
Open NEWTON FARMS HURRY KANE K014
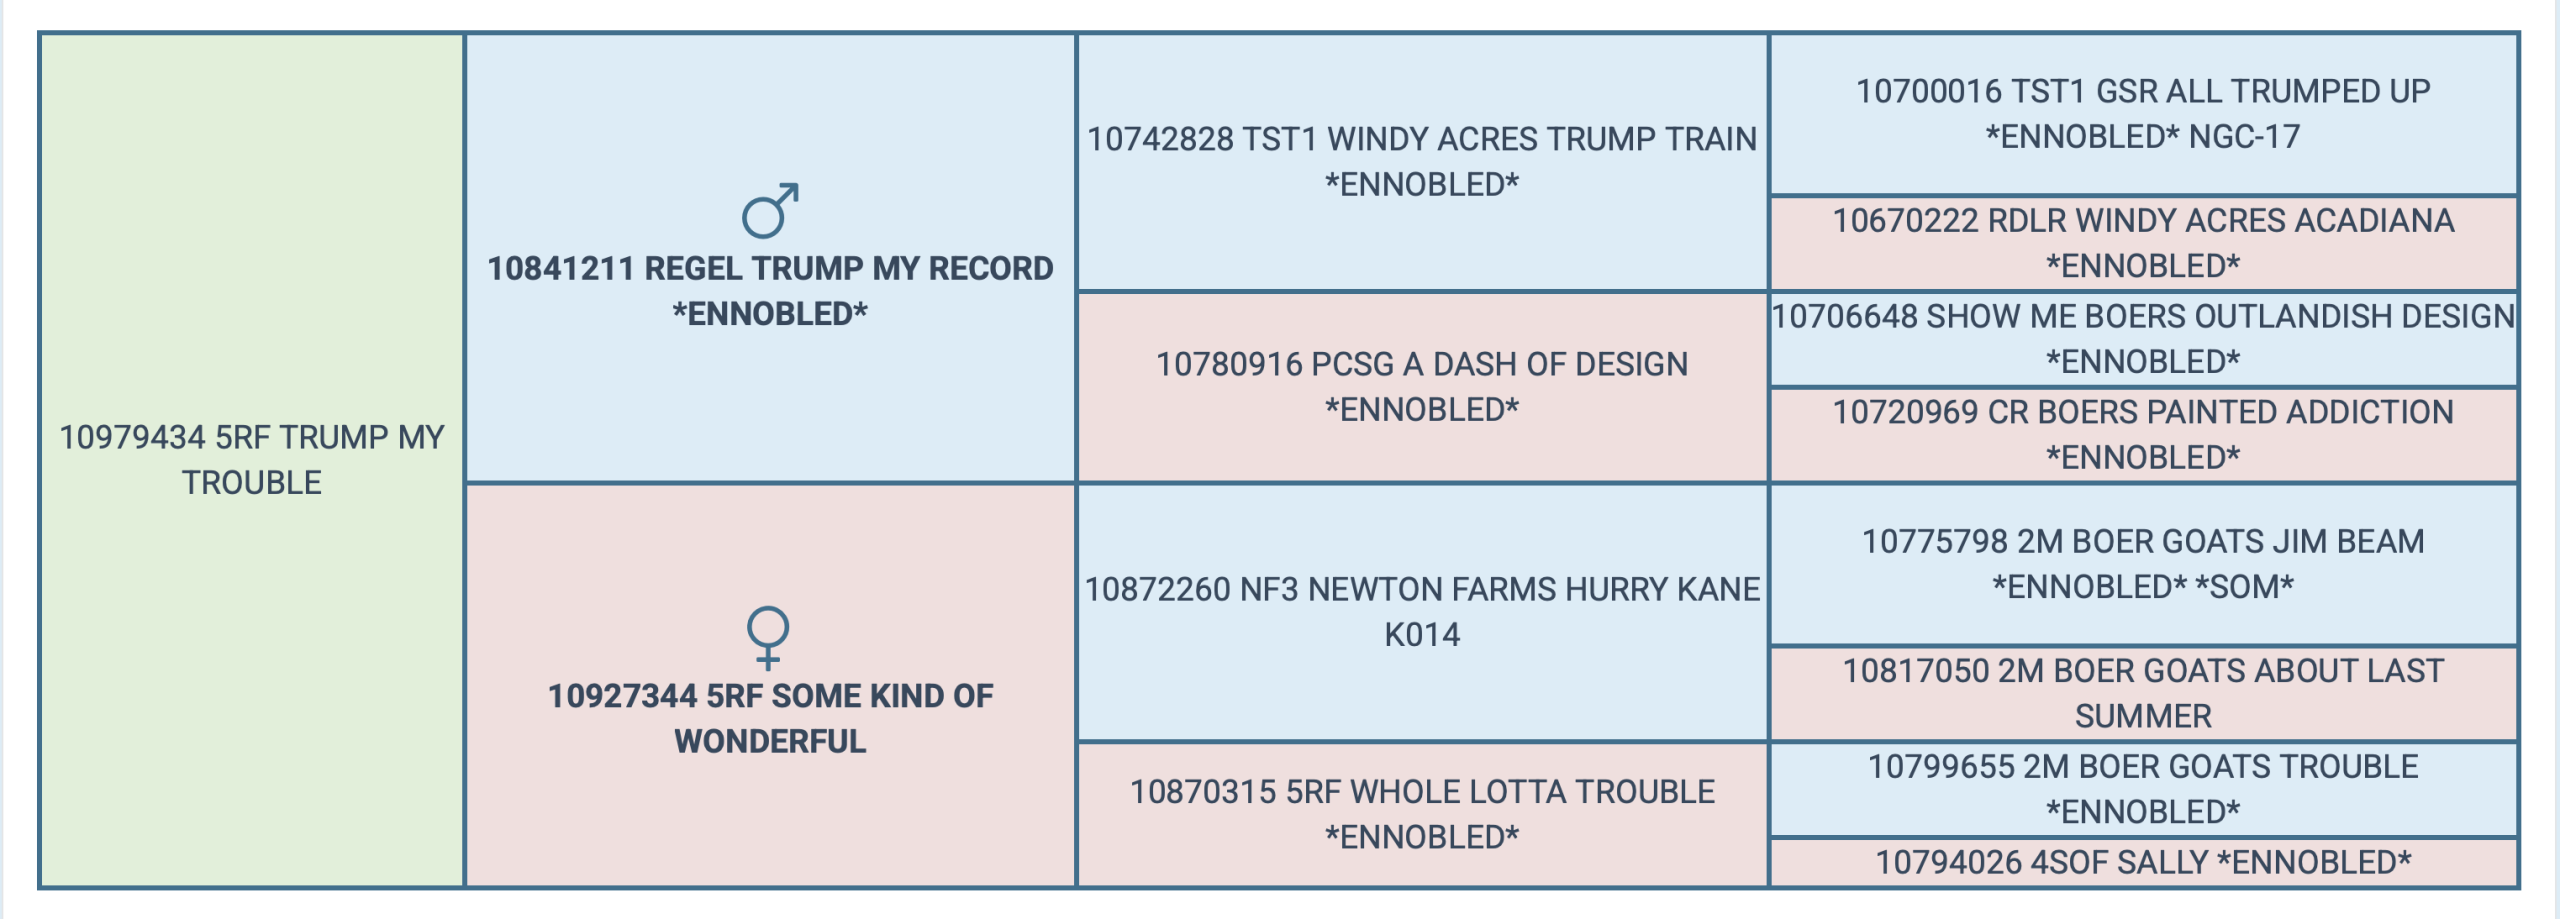click(1421, 611)
